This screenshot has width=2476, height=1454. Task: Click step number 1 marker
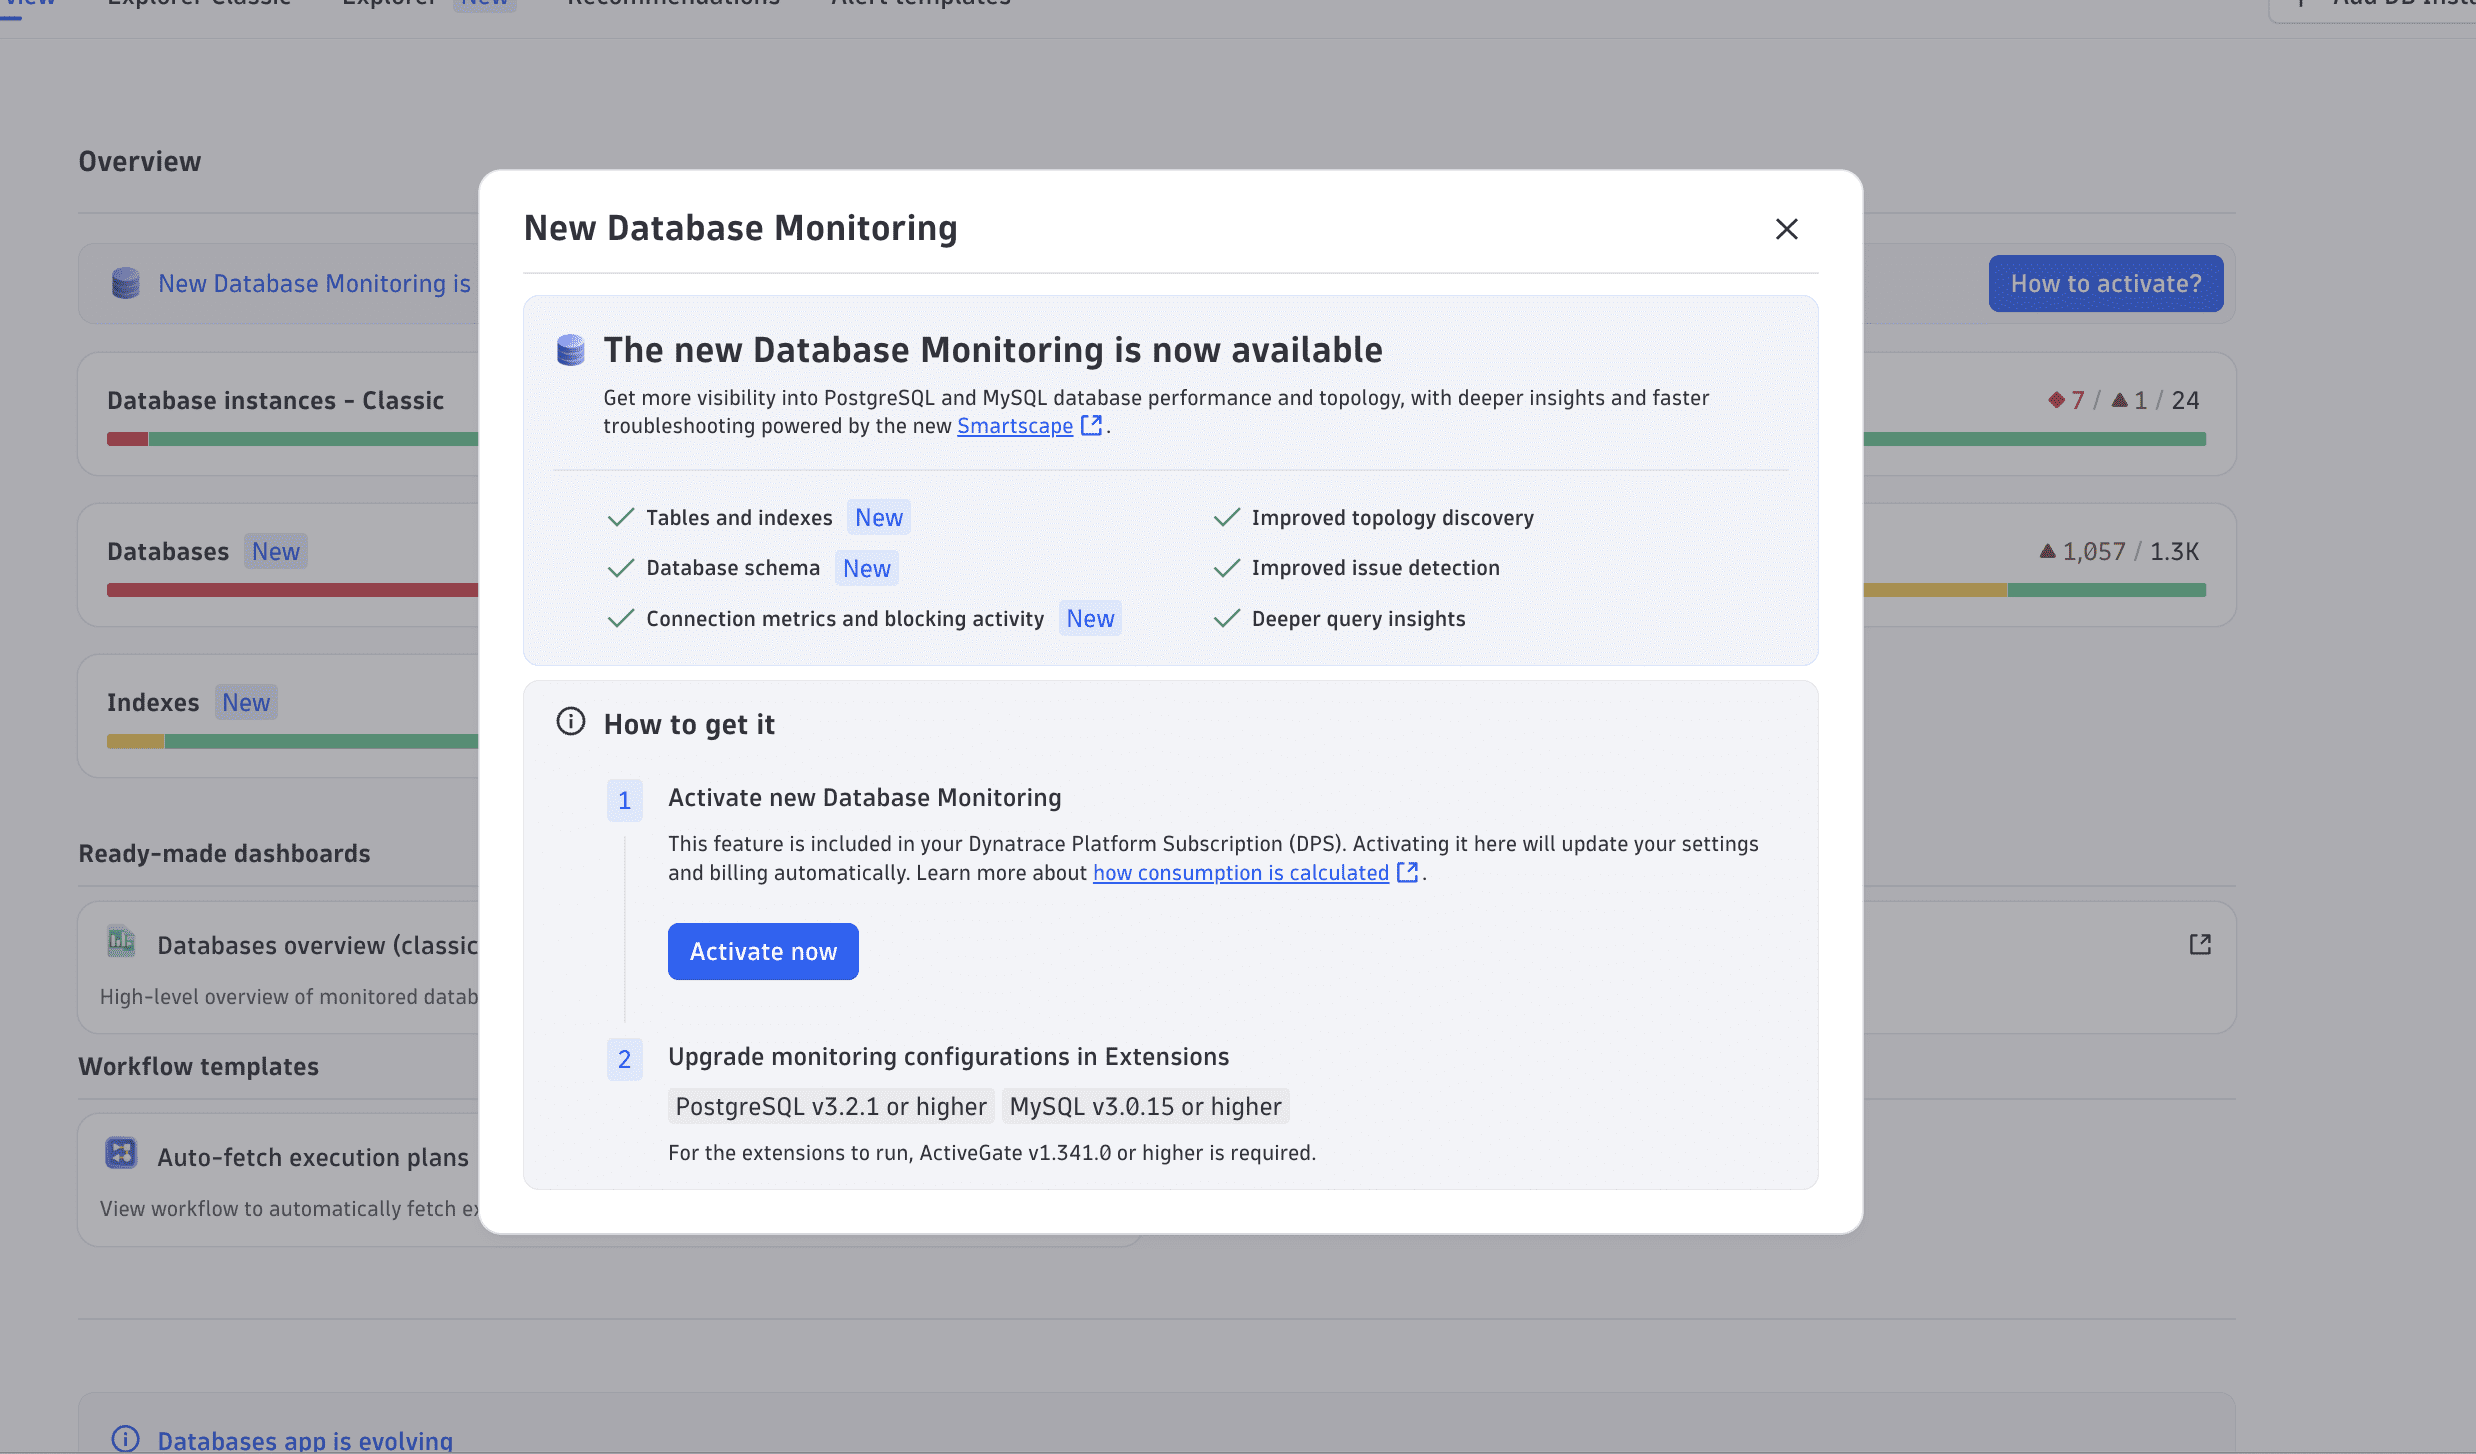click(625, 800)
